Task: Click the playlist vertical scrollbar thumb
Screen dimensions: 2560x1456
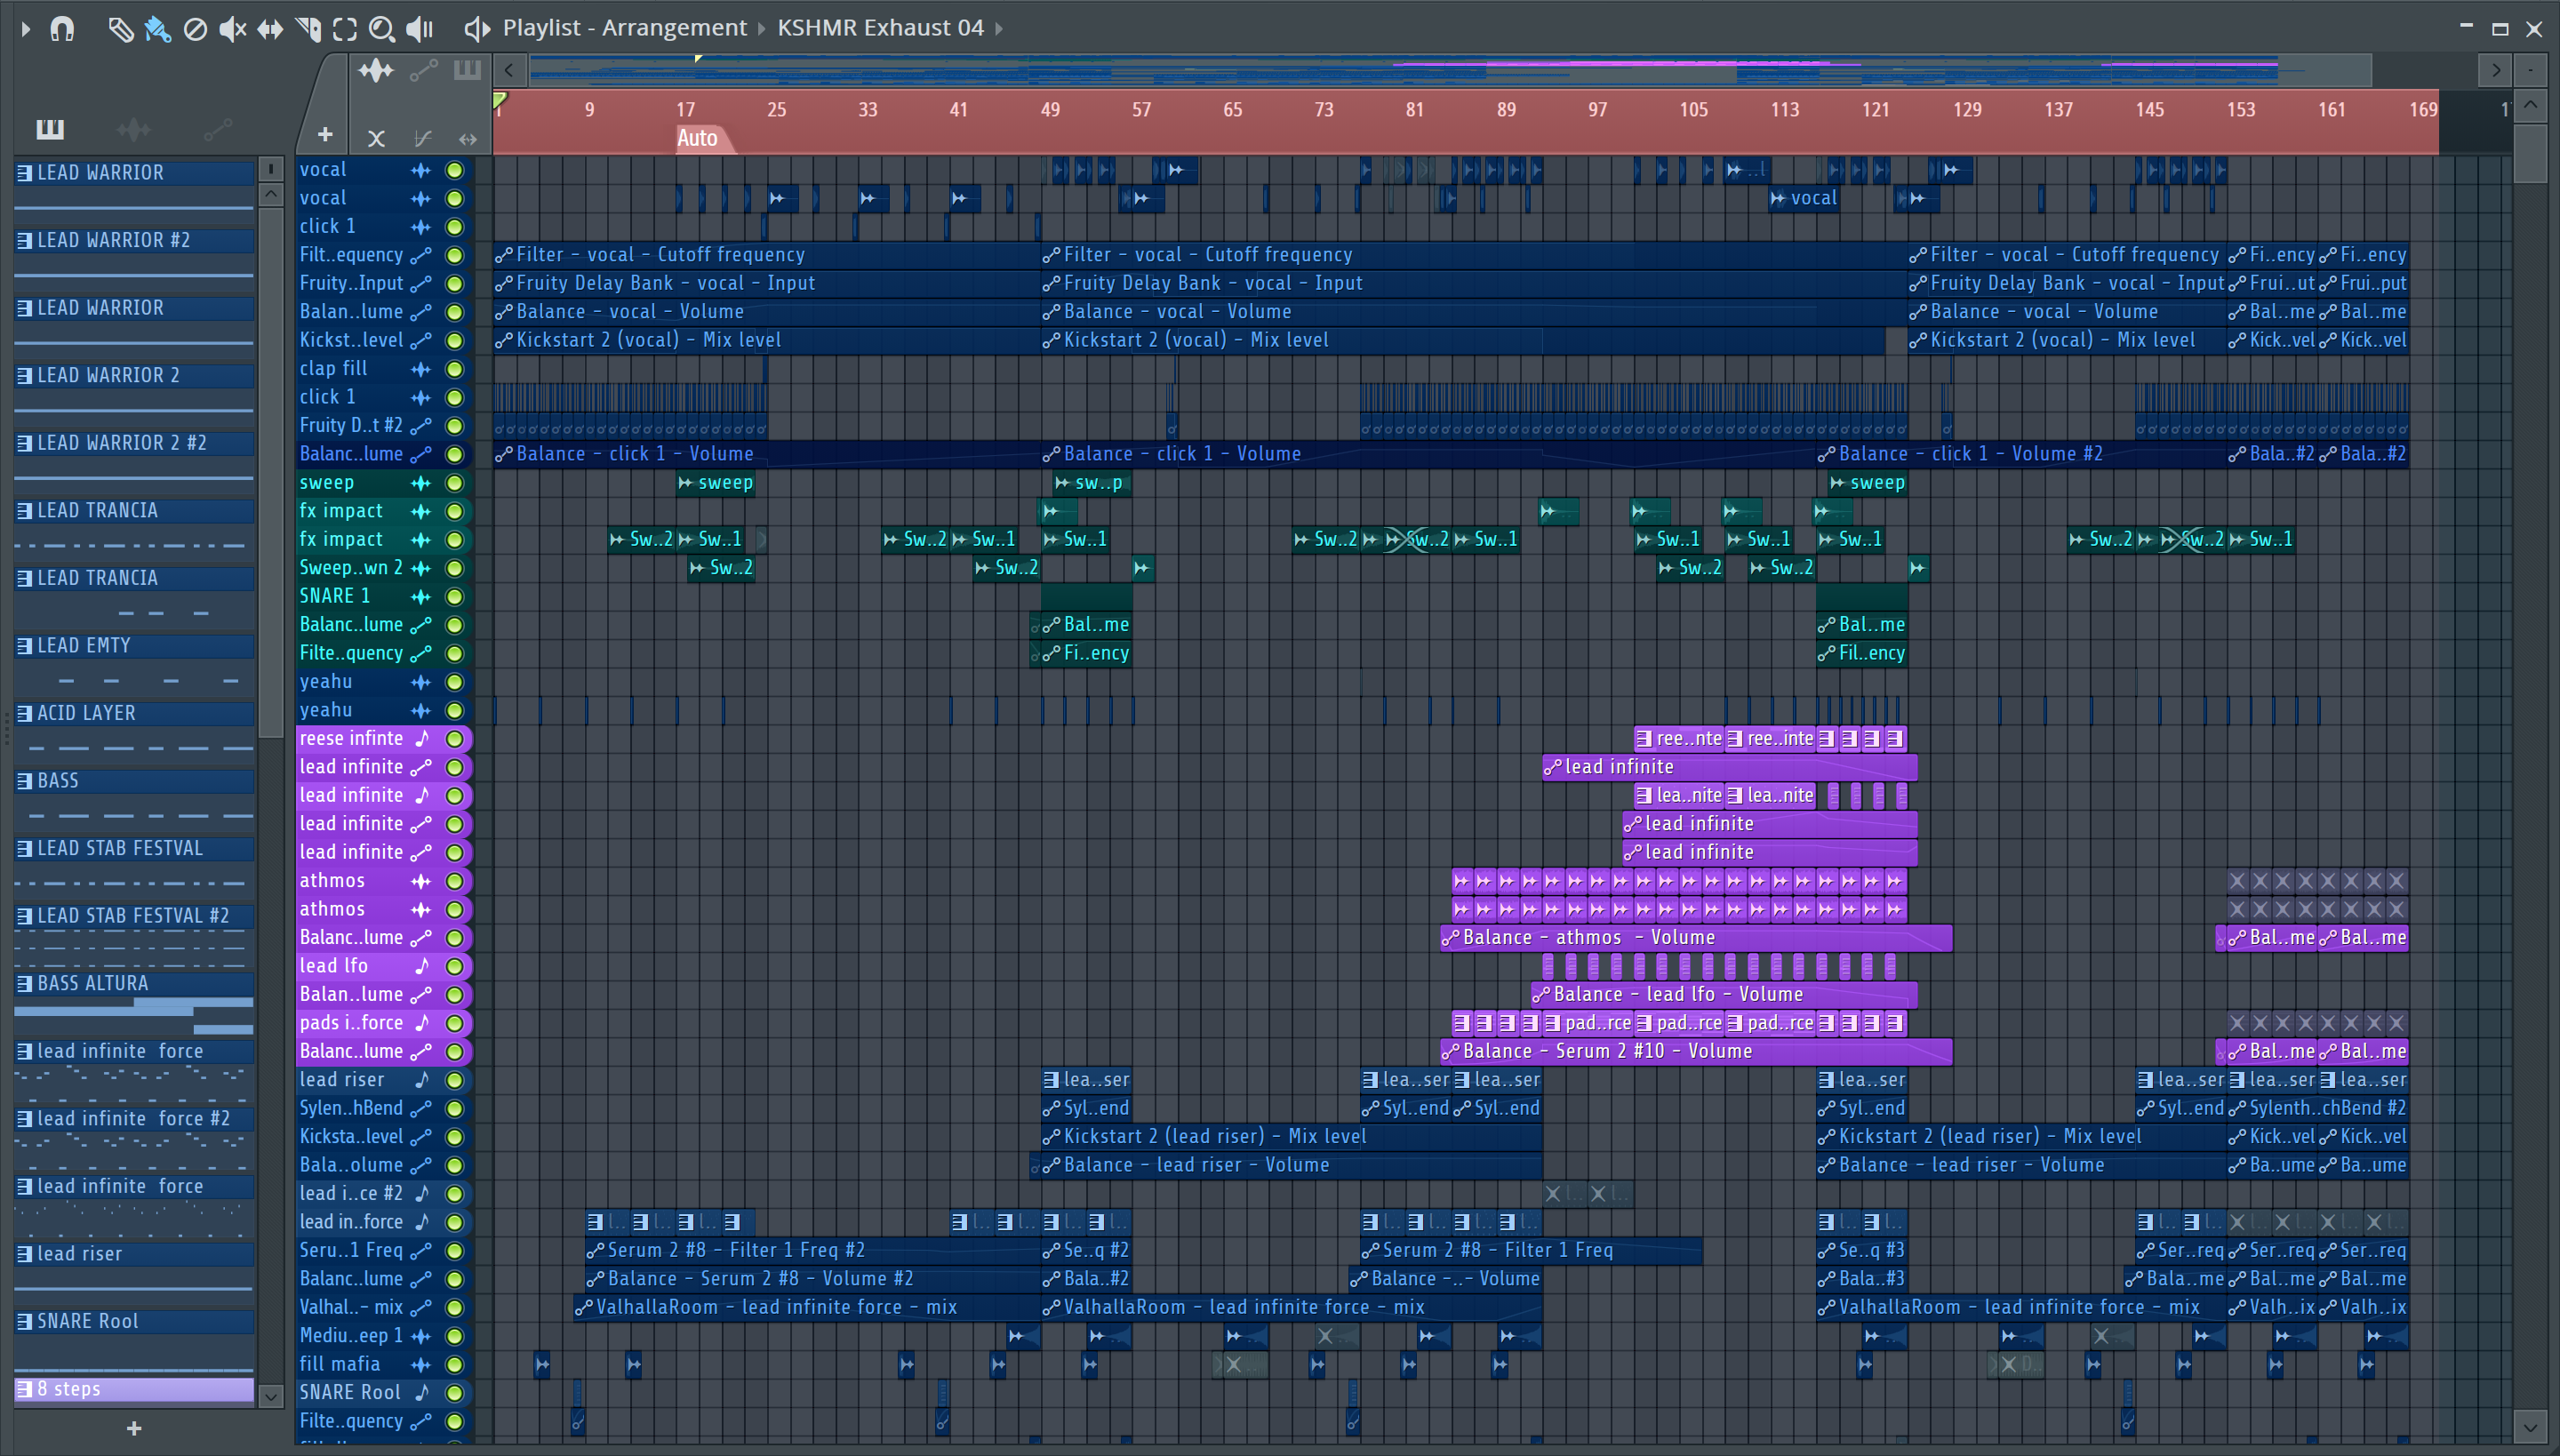Action: click(x=2530, y=152)
